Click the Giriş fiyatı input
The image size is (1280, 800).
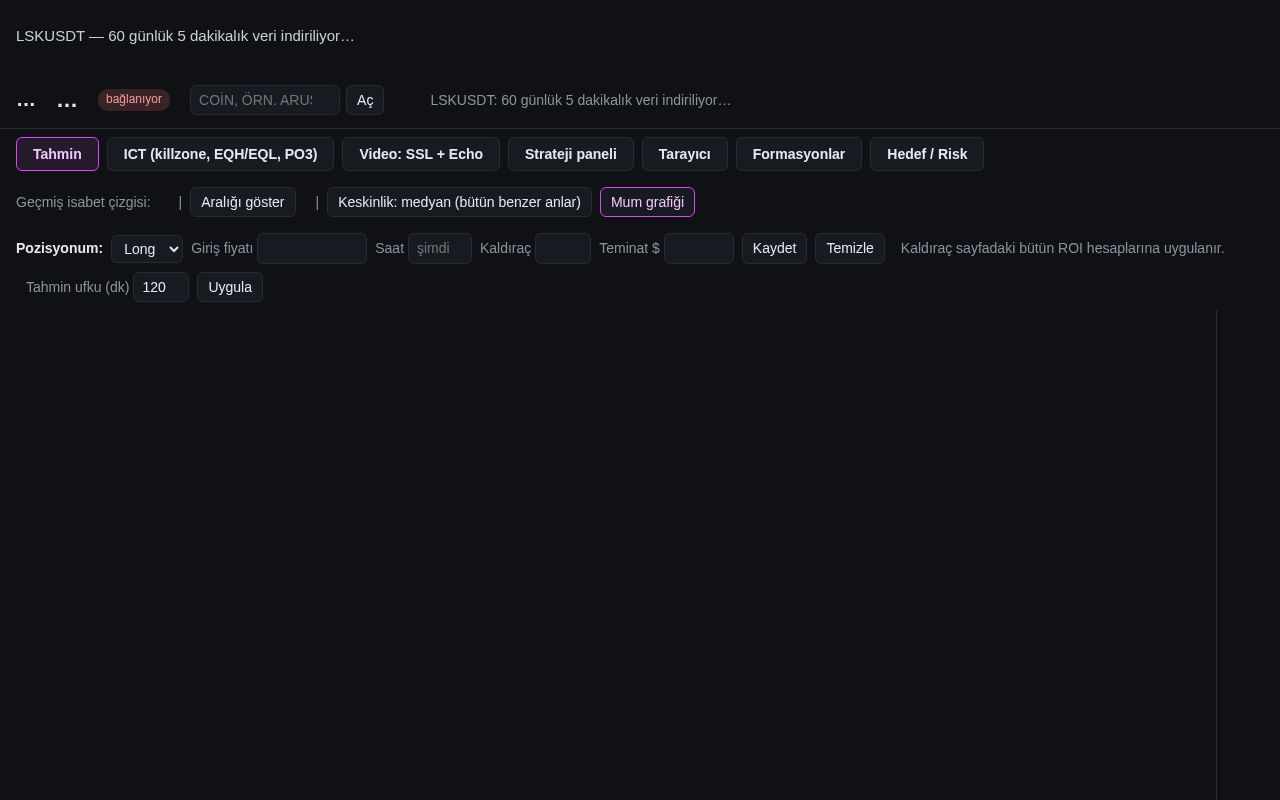coord(312,248)
